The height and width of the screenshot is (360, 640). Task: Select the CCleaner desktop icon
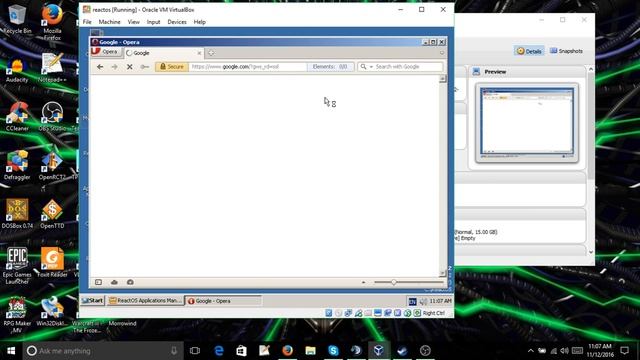tap(17, 116)
